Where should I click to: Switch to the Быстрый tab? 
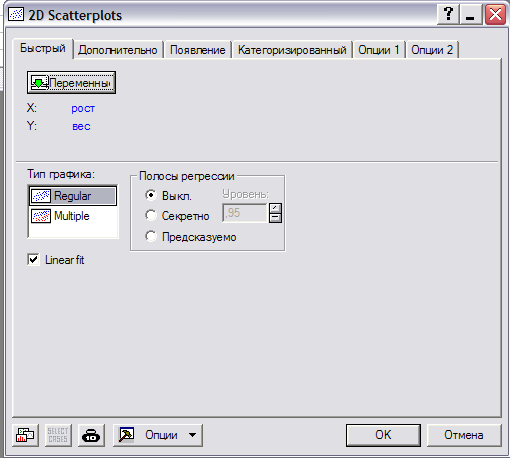43,48
